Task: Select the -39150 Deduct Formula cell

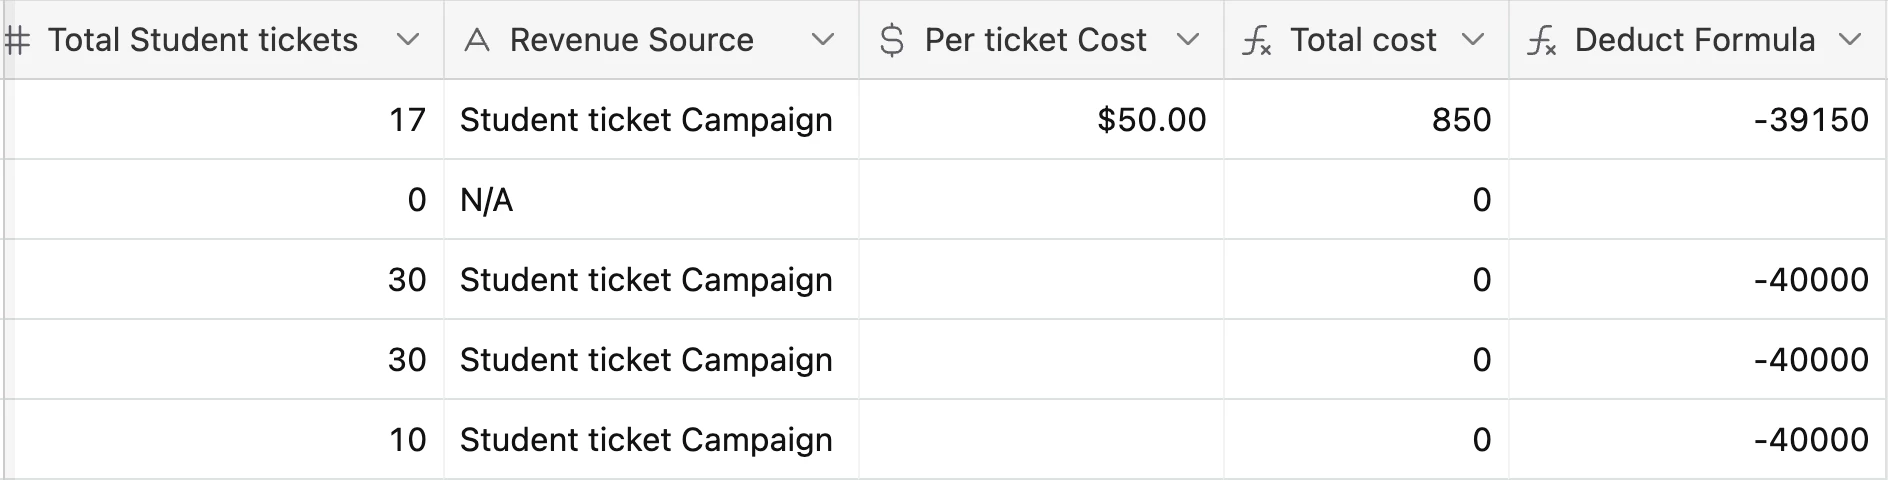Action: [1697, 120]
